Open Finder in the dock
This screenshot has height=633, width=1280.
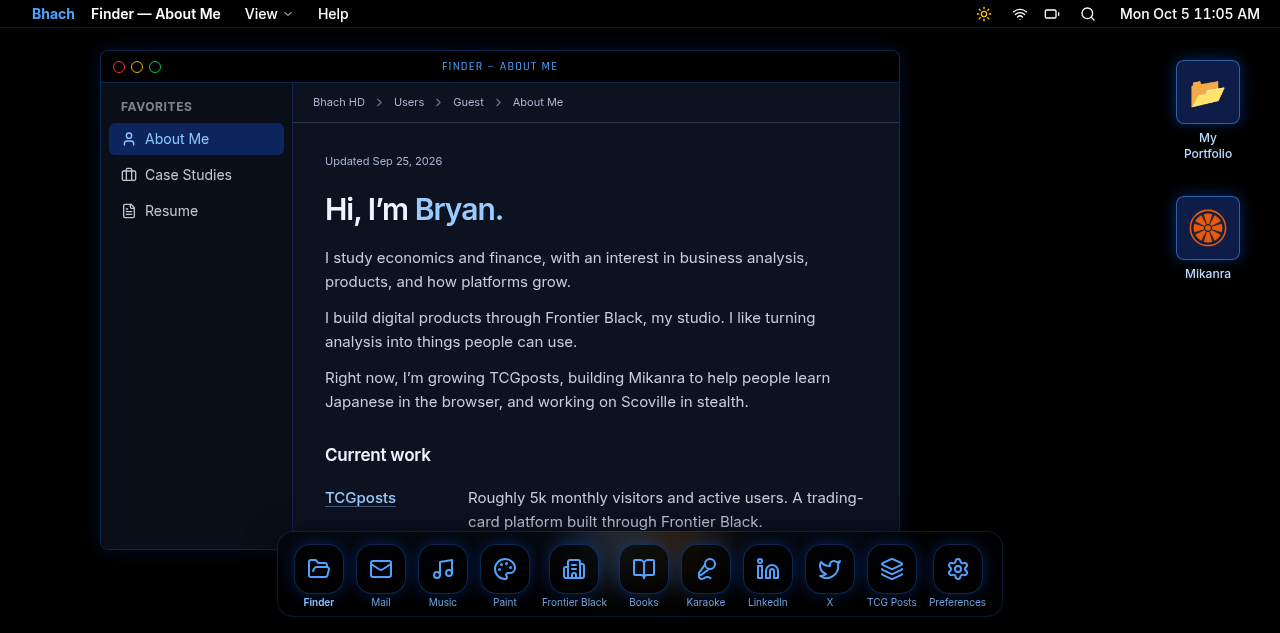(x=319, y=569)
